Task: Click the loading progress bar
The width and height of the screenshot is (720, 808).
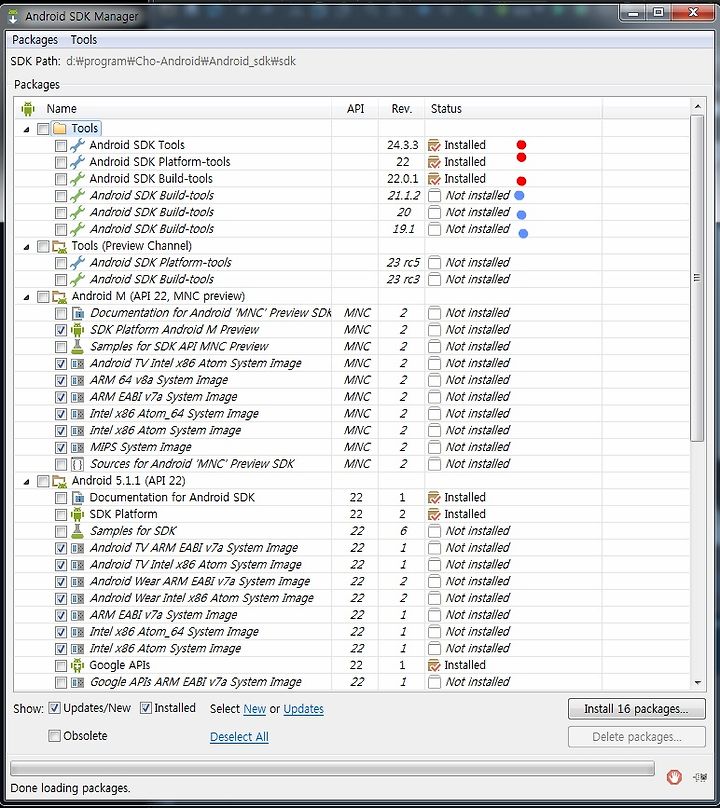Action: point(332,769)
